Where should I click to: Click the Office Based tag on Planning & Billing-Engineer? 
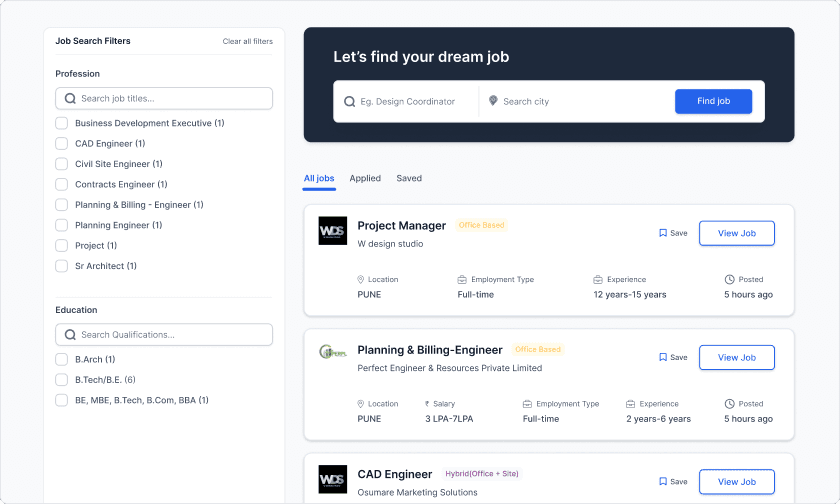(537, 349)
